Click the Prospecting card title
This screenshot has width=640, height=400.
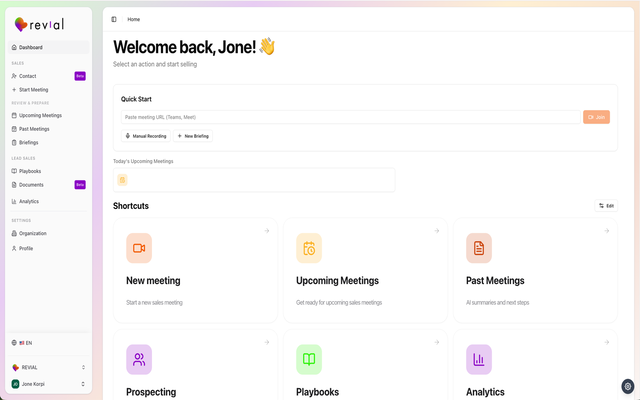[151, 392]
